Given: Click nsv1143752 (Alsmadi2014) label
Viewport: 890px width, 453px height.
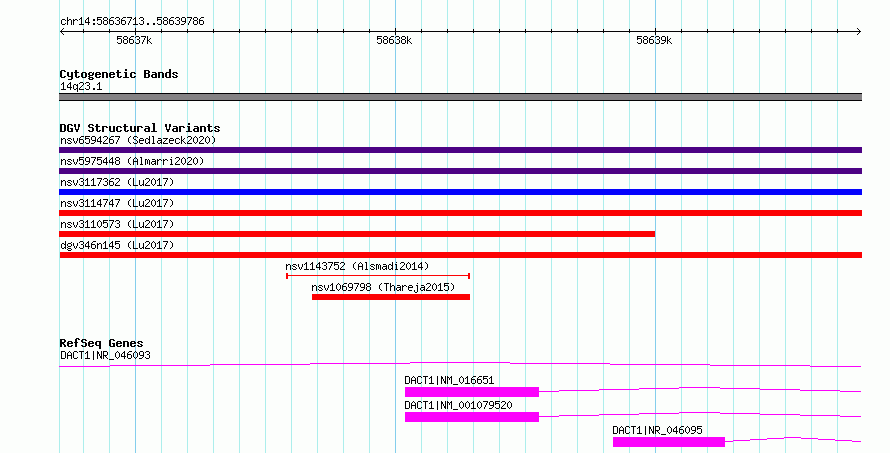Looking at the screenshot, I should [x=357, y=266].
